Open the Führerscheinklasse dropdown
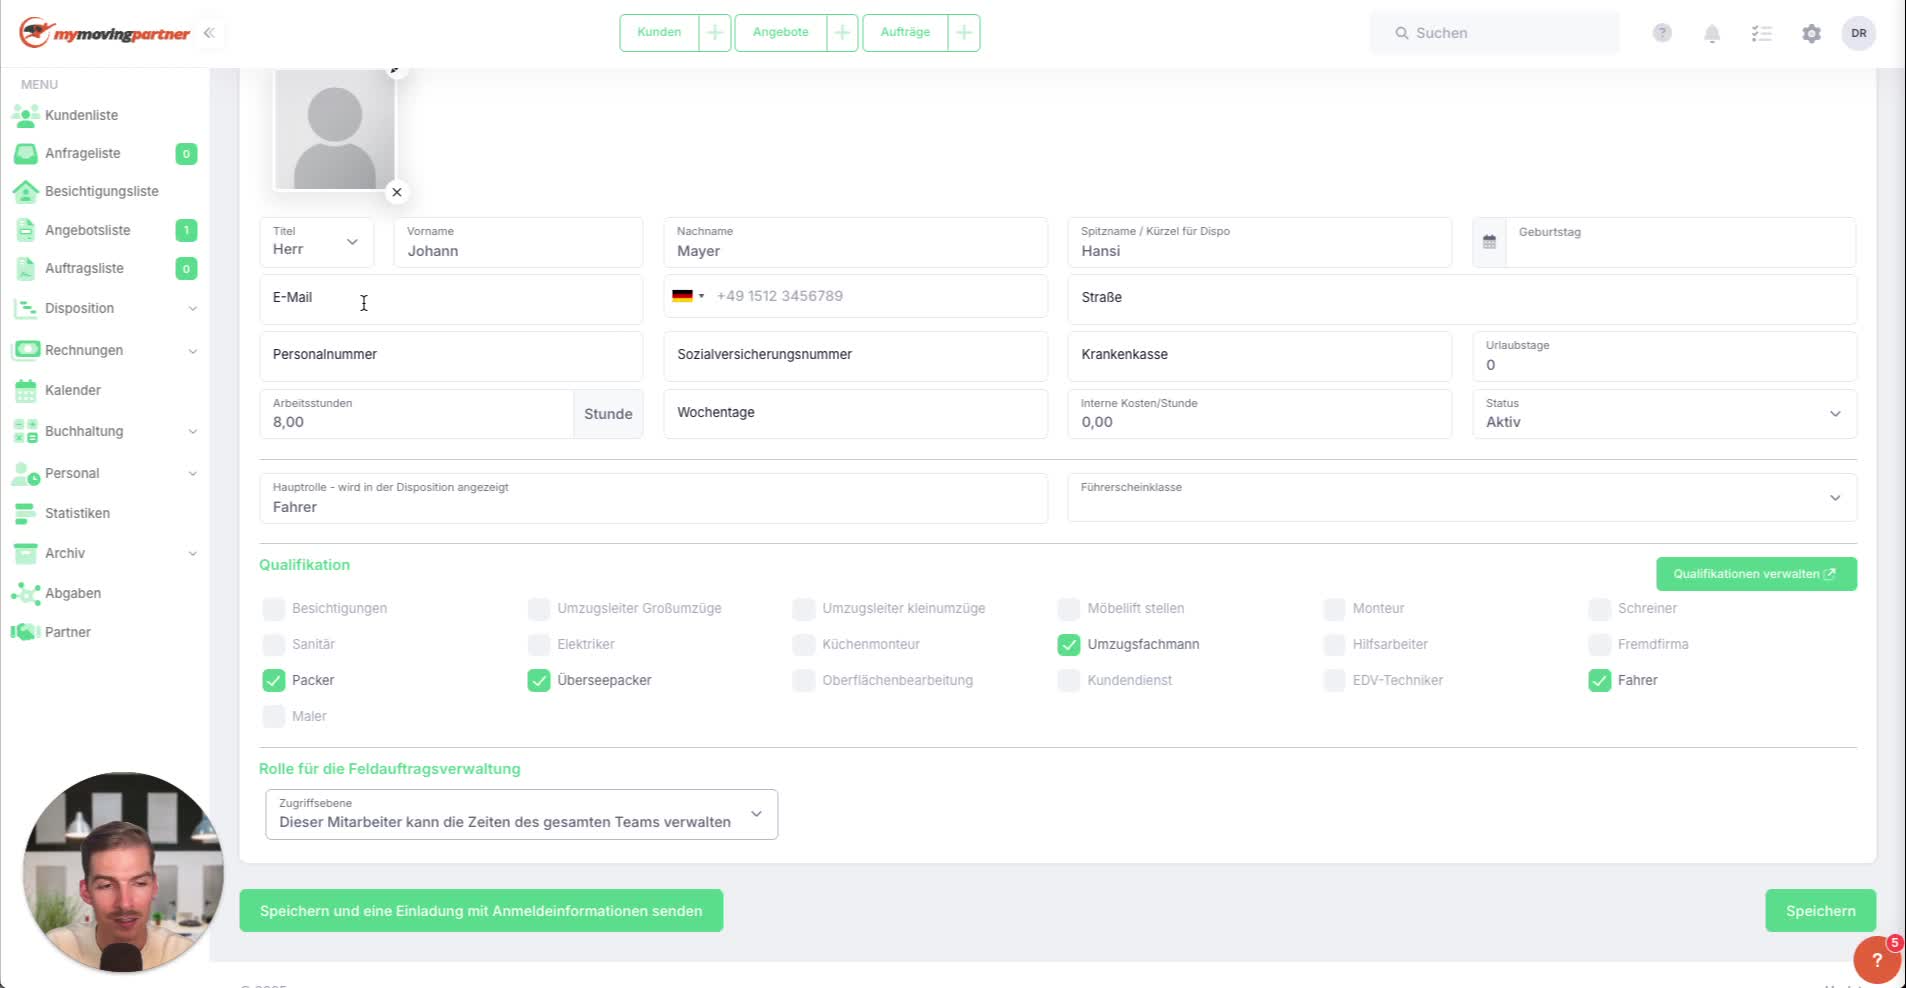The image size is (1906, 988). pyautogui.click(x=1462, y=497)
